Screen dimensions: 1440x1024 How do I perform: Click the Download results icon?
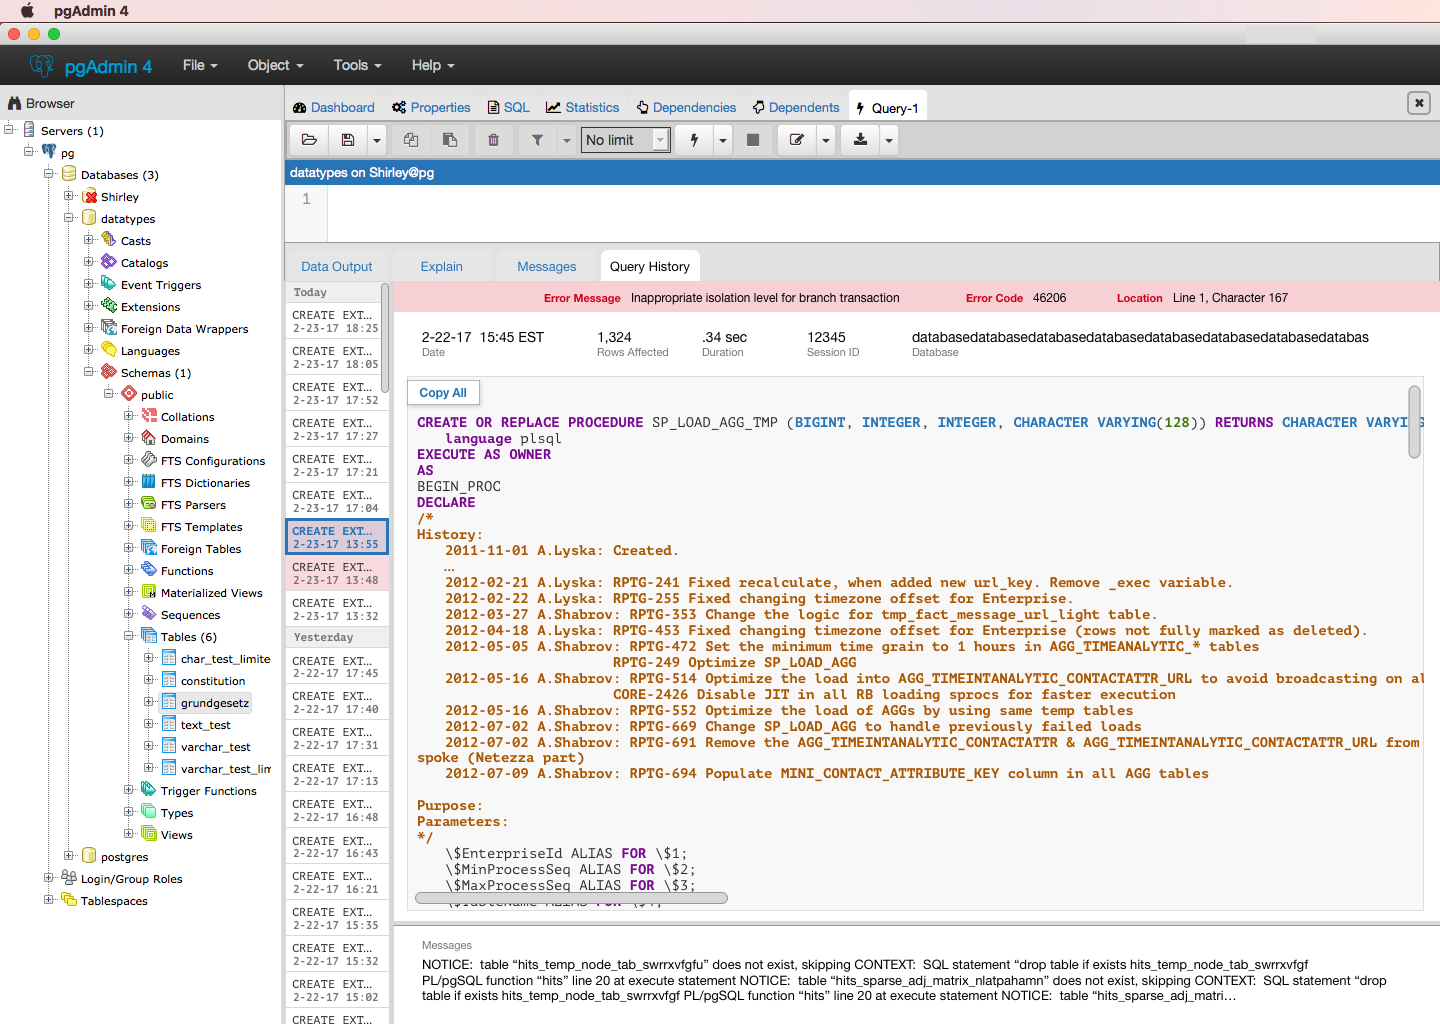(860, 140)
